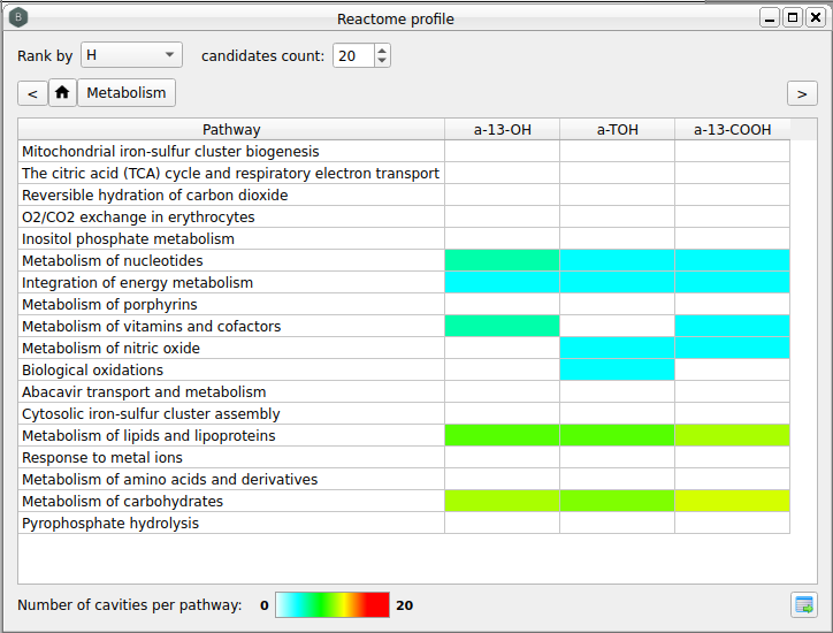833x633 pixels.
Task: Select Inositol phosphate metabolism row
Action: point(231,238)
